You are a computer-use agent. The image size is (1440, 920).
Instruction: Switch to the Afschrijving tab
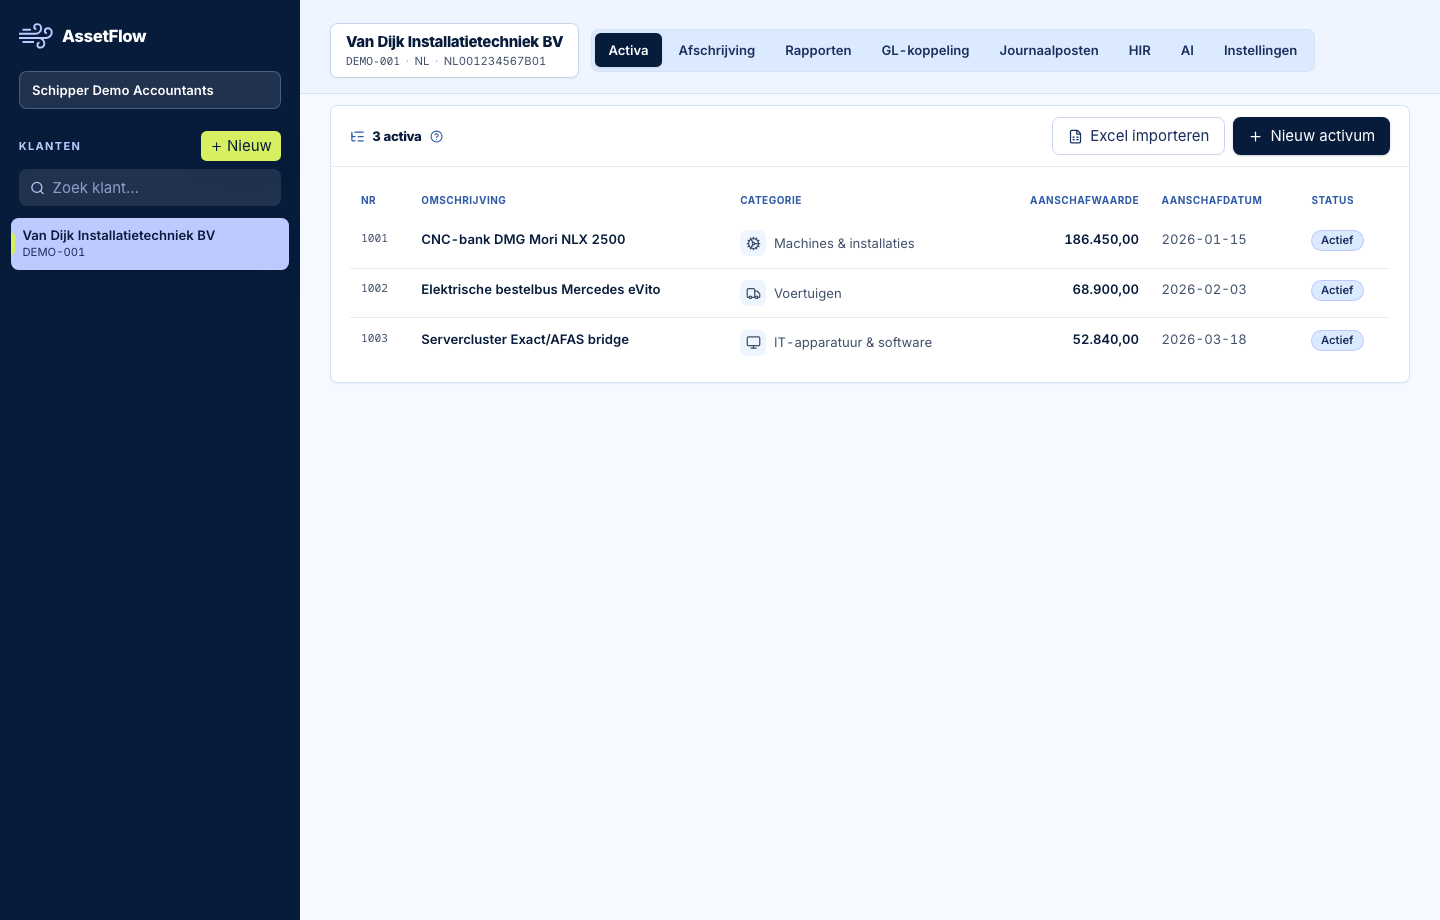tap(717, 50)
